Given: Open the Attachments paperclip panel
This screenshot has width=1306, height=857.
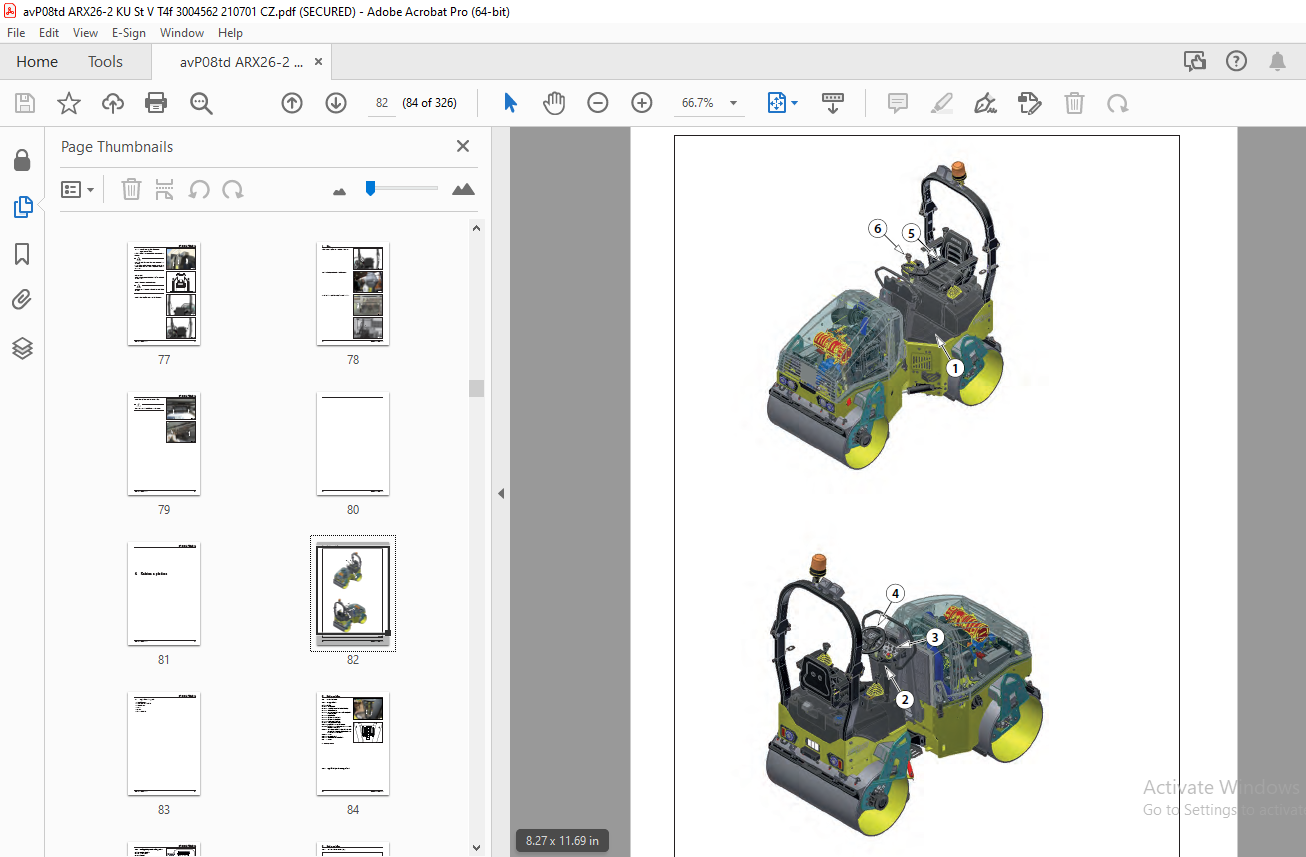Looking at the screenshot, I should [x=22, y=300].
